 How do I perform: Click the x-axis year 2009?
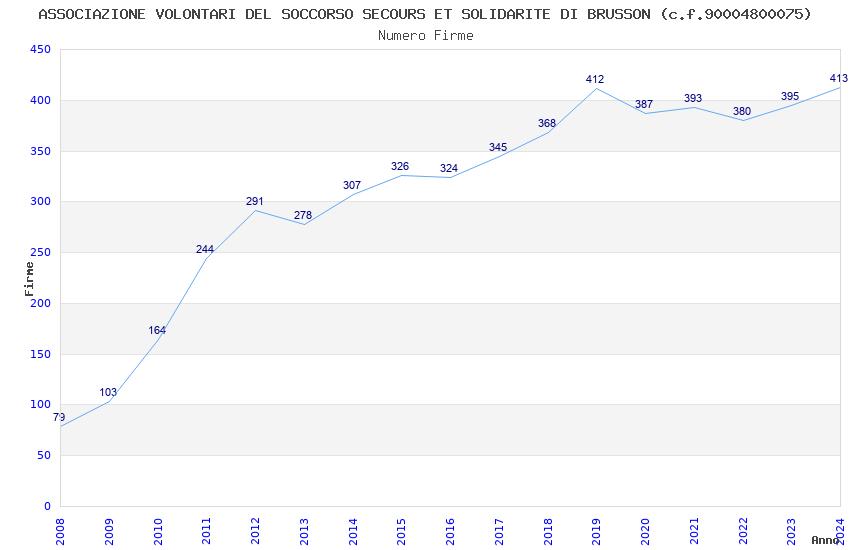[x=108, y=531]
